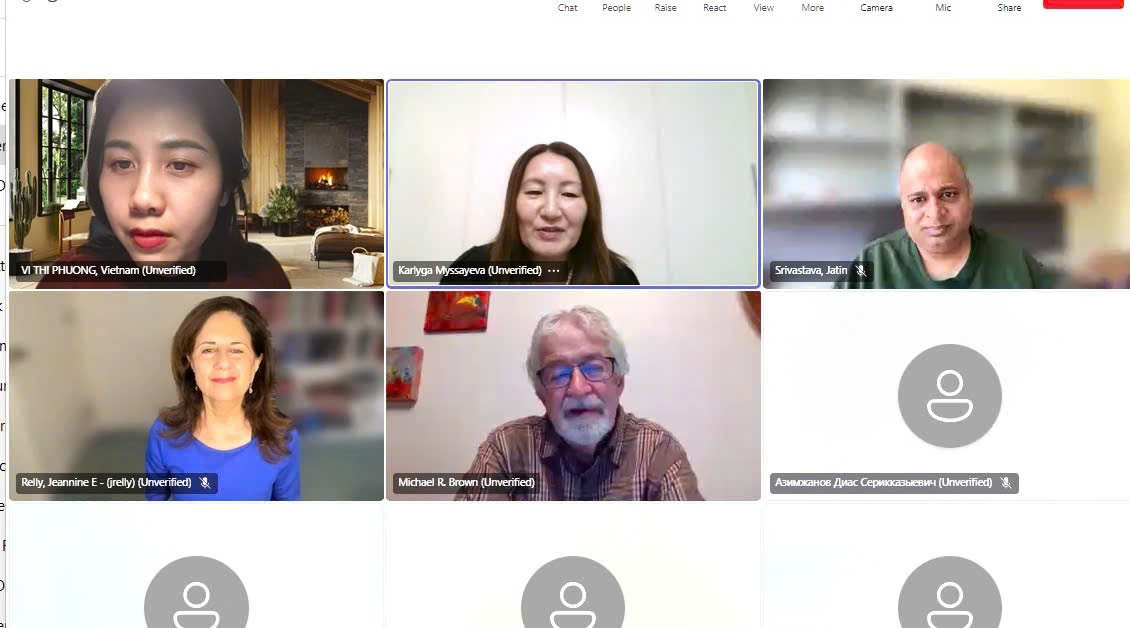Viewport: 1130px width, 628px height.
Task: Open the React menu
Action: [x=714, y=7]
